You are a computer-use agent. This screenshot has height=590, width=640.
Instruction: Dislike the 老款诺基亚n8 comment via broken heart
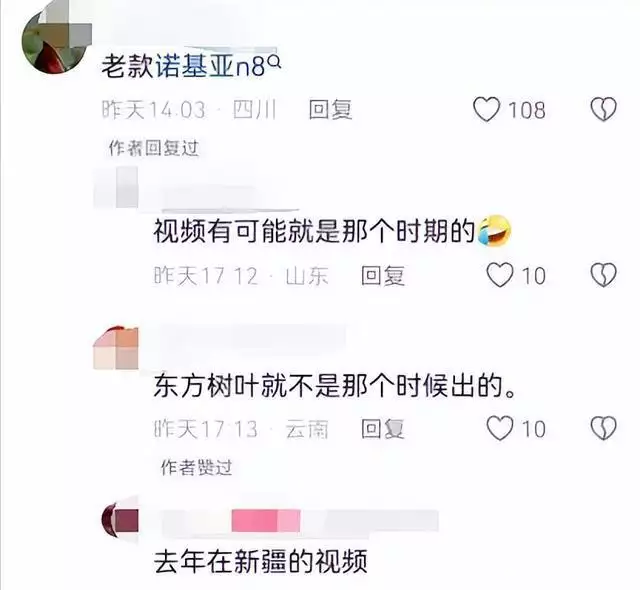click(x=603, y=109)
